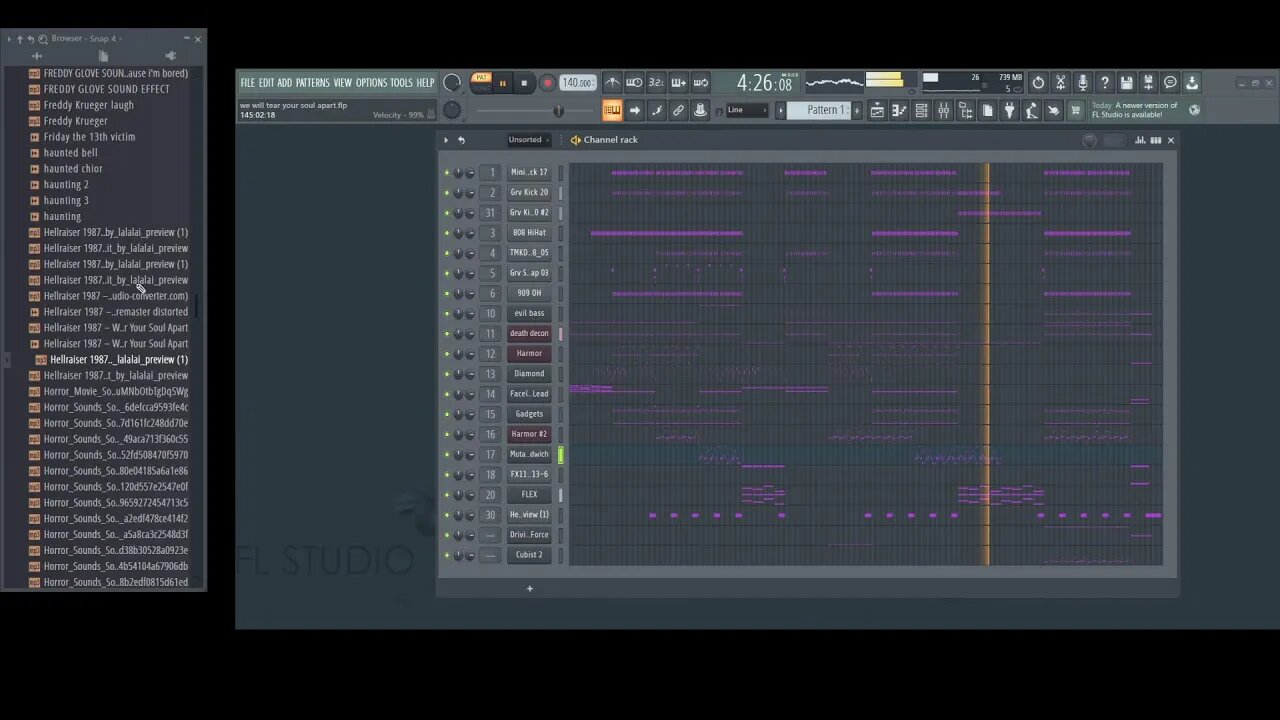The image size is (1280, 720).
Task: Mute the Cubist 2 channel green light
Action: pos(447,555)
